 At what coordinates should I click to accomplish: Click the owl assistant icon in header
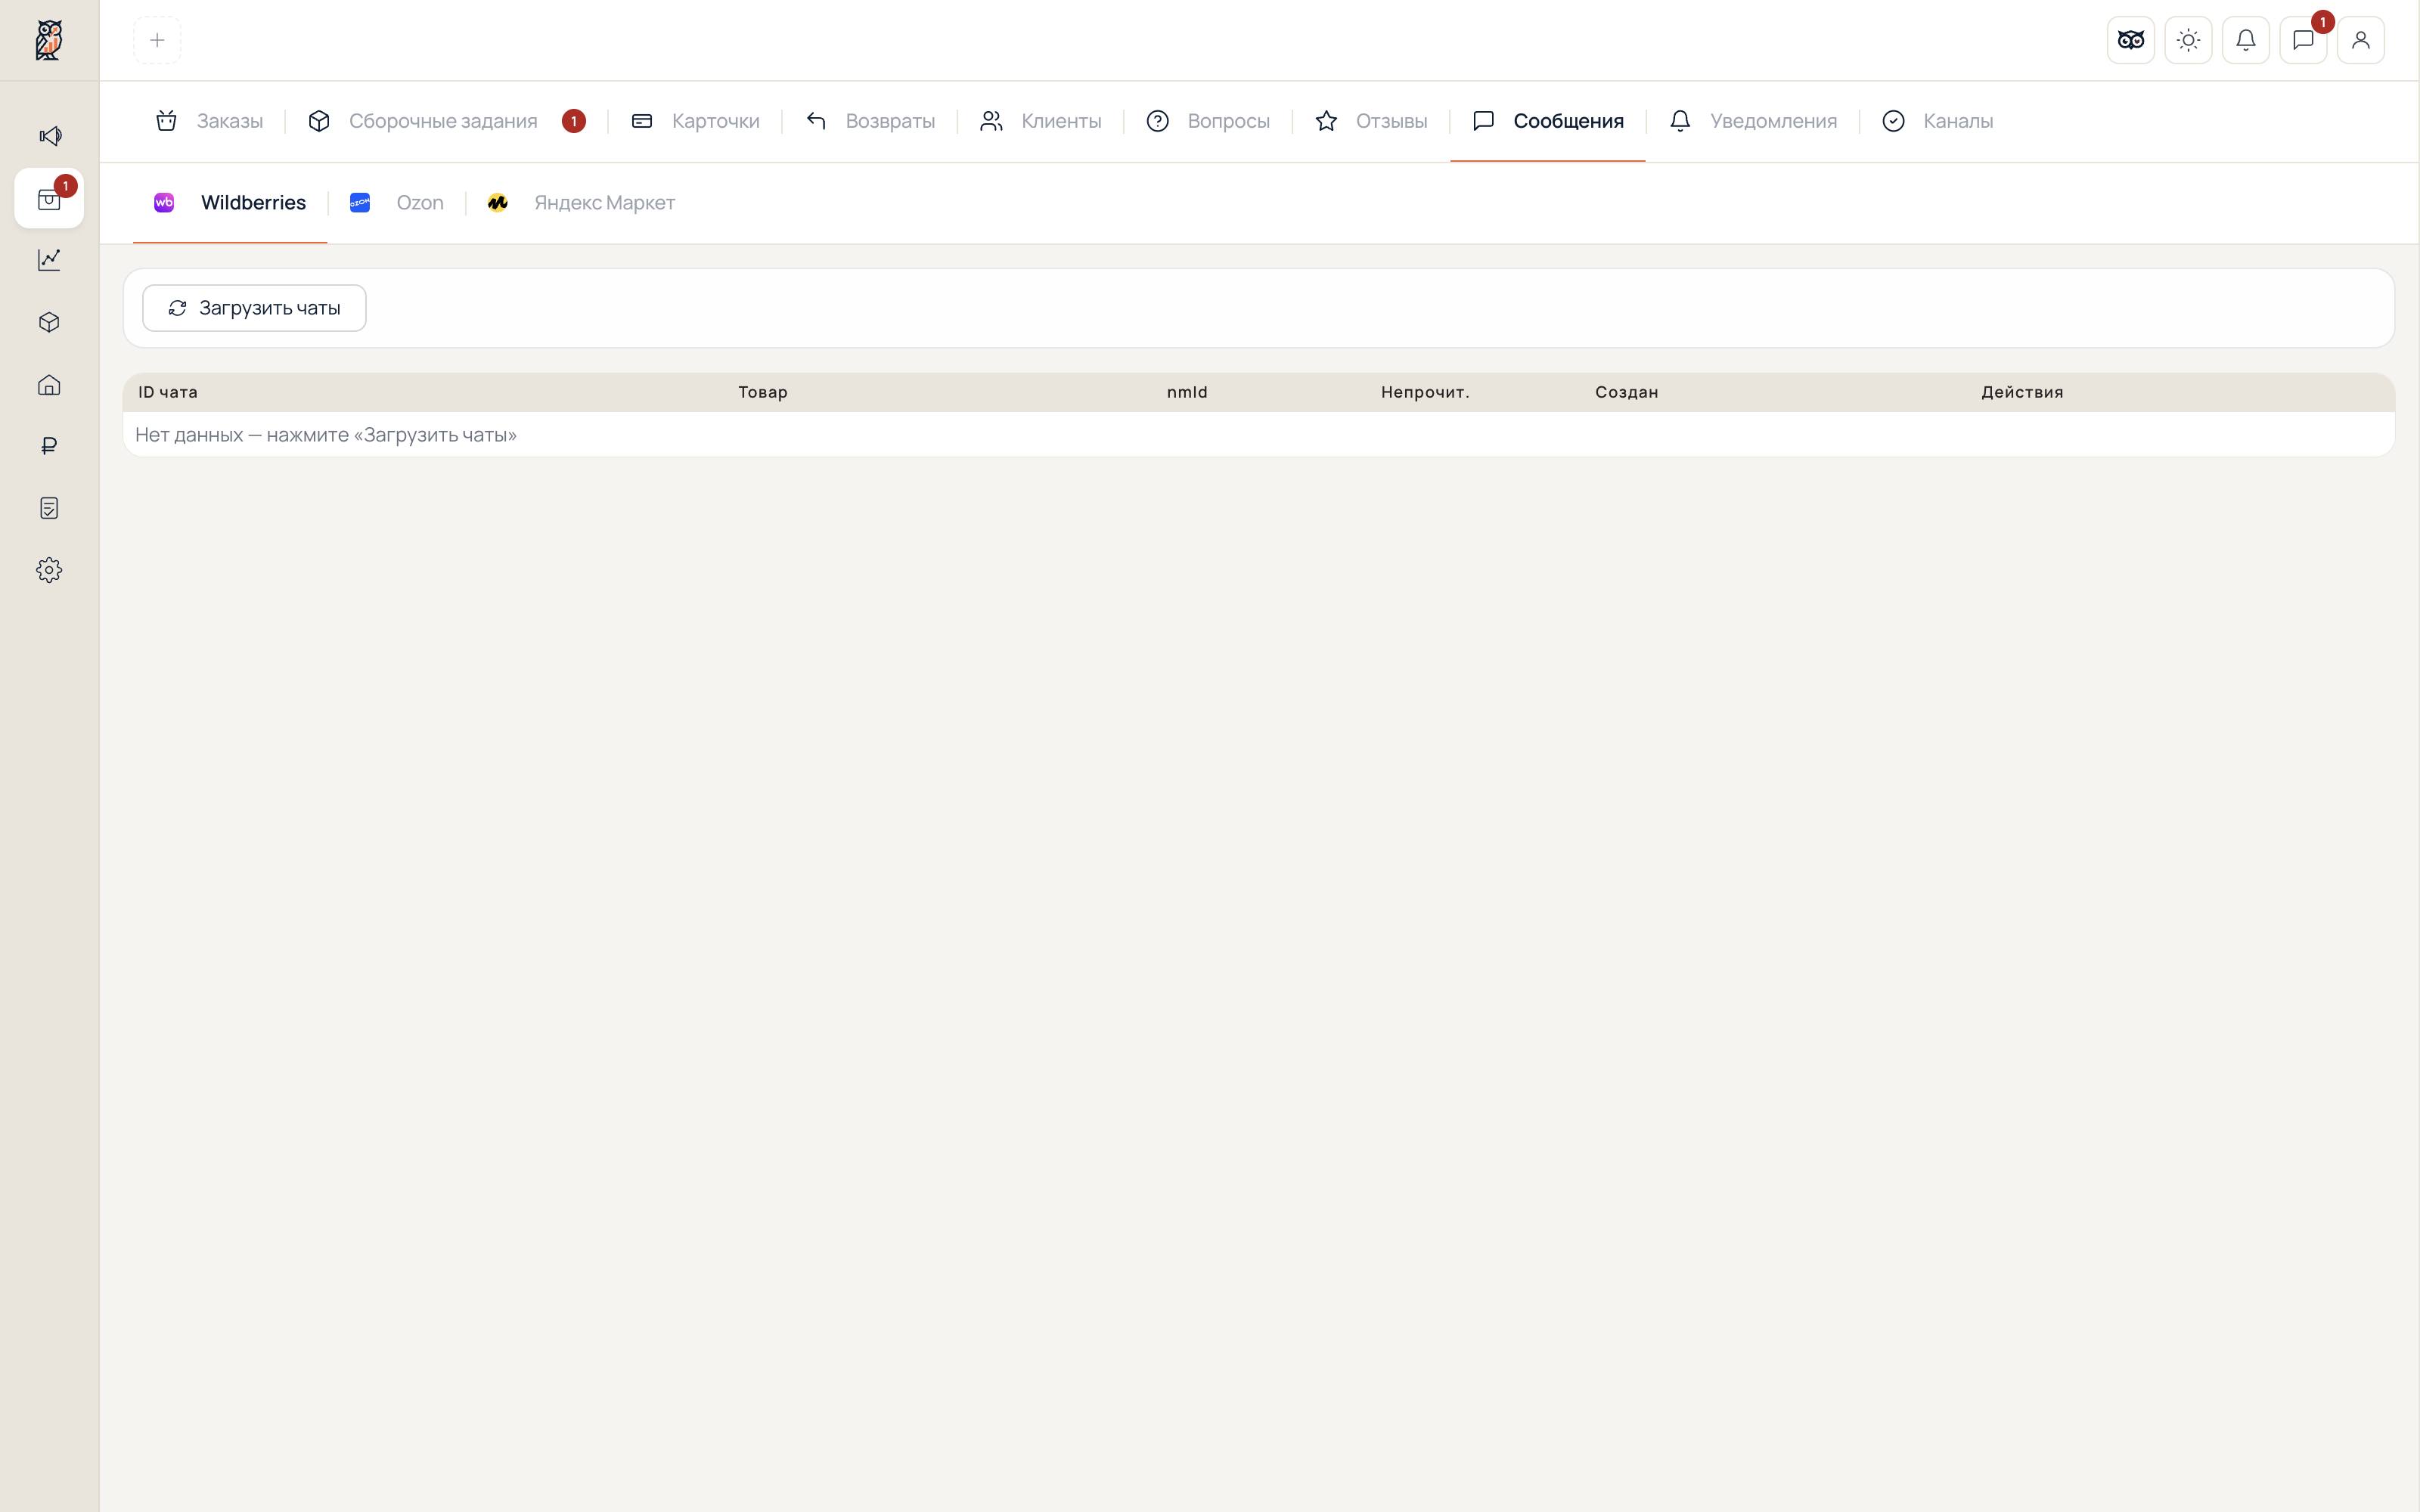pyautogui.click(x=2130, y=40)
